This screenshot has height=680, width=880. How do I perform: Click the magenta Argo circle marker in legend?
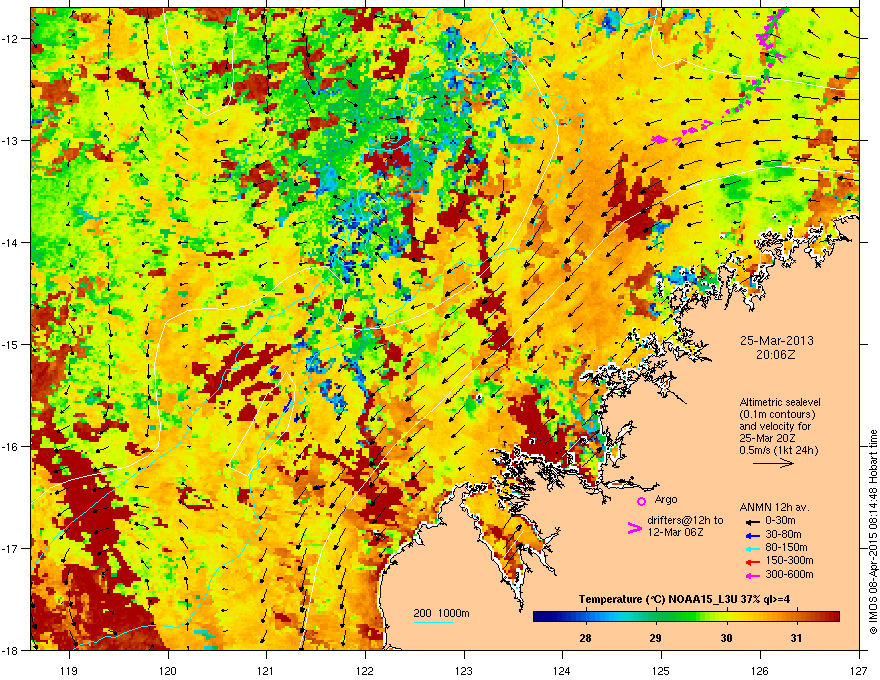(641, 501)
